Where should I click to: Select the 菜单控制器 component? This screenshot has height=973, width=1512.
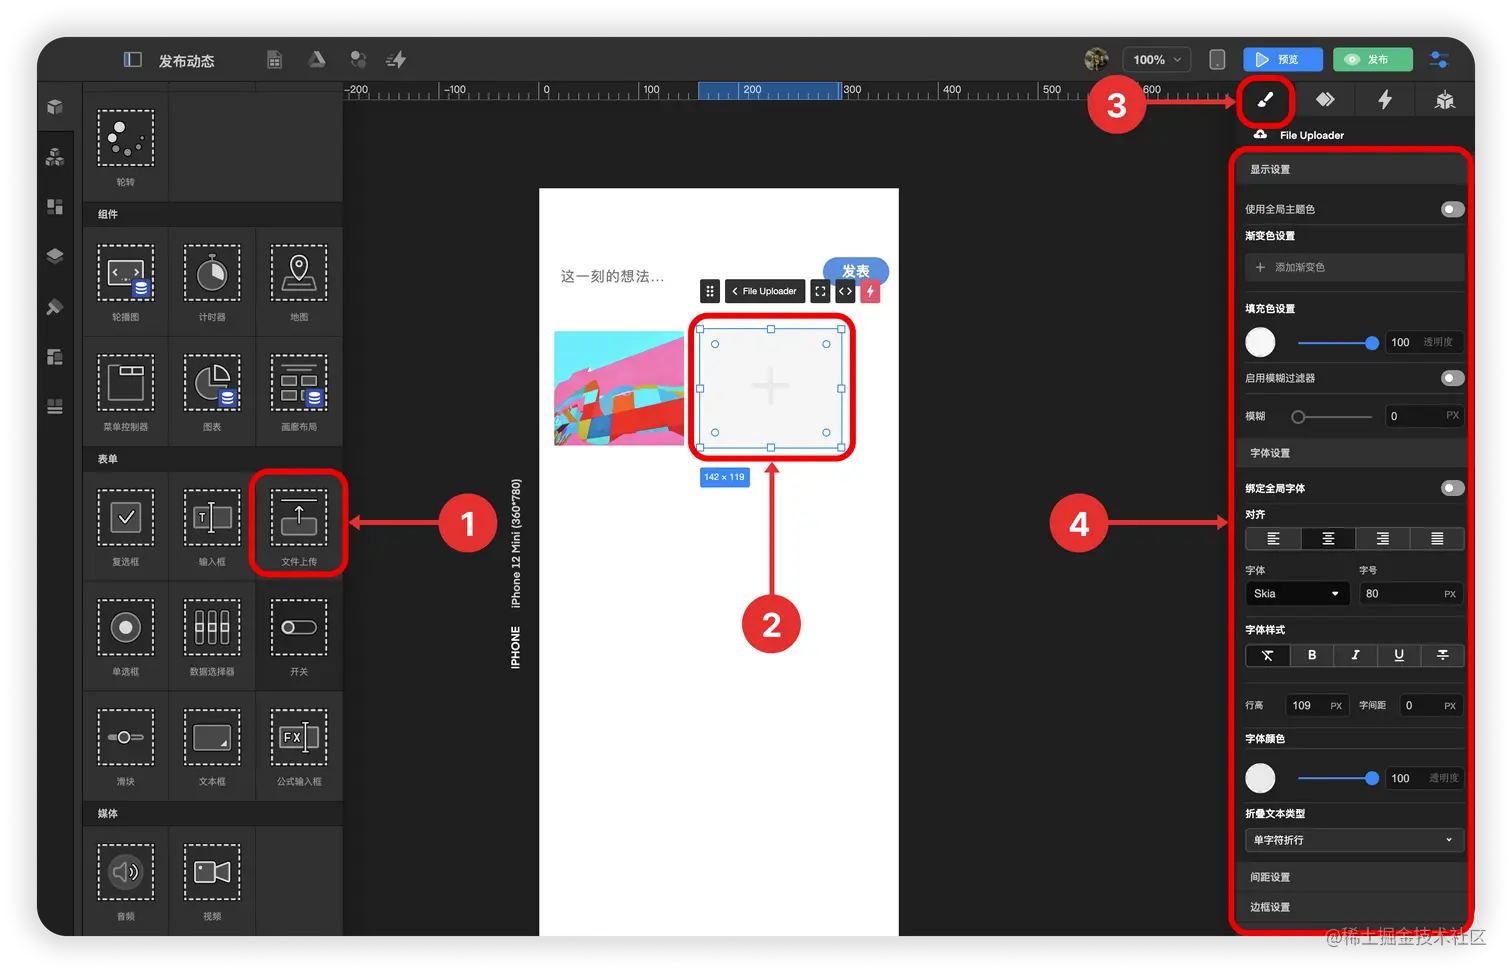pos(125,391)
